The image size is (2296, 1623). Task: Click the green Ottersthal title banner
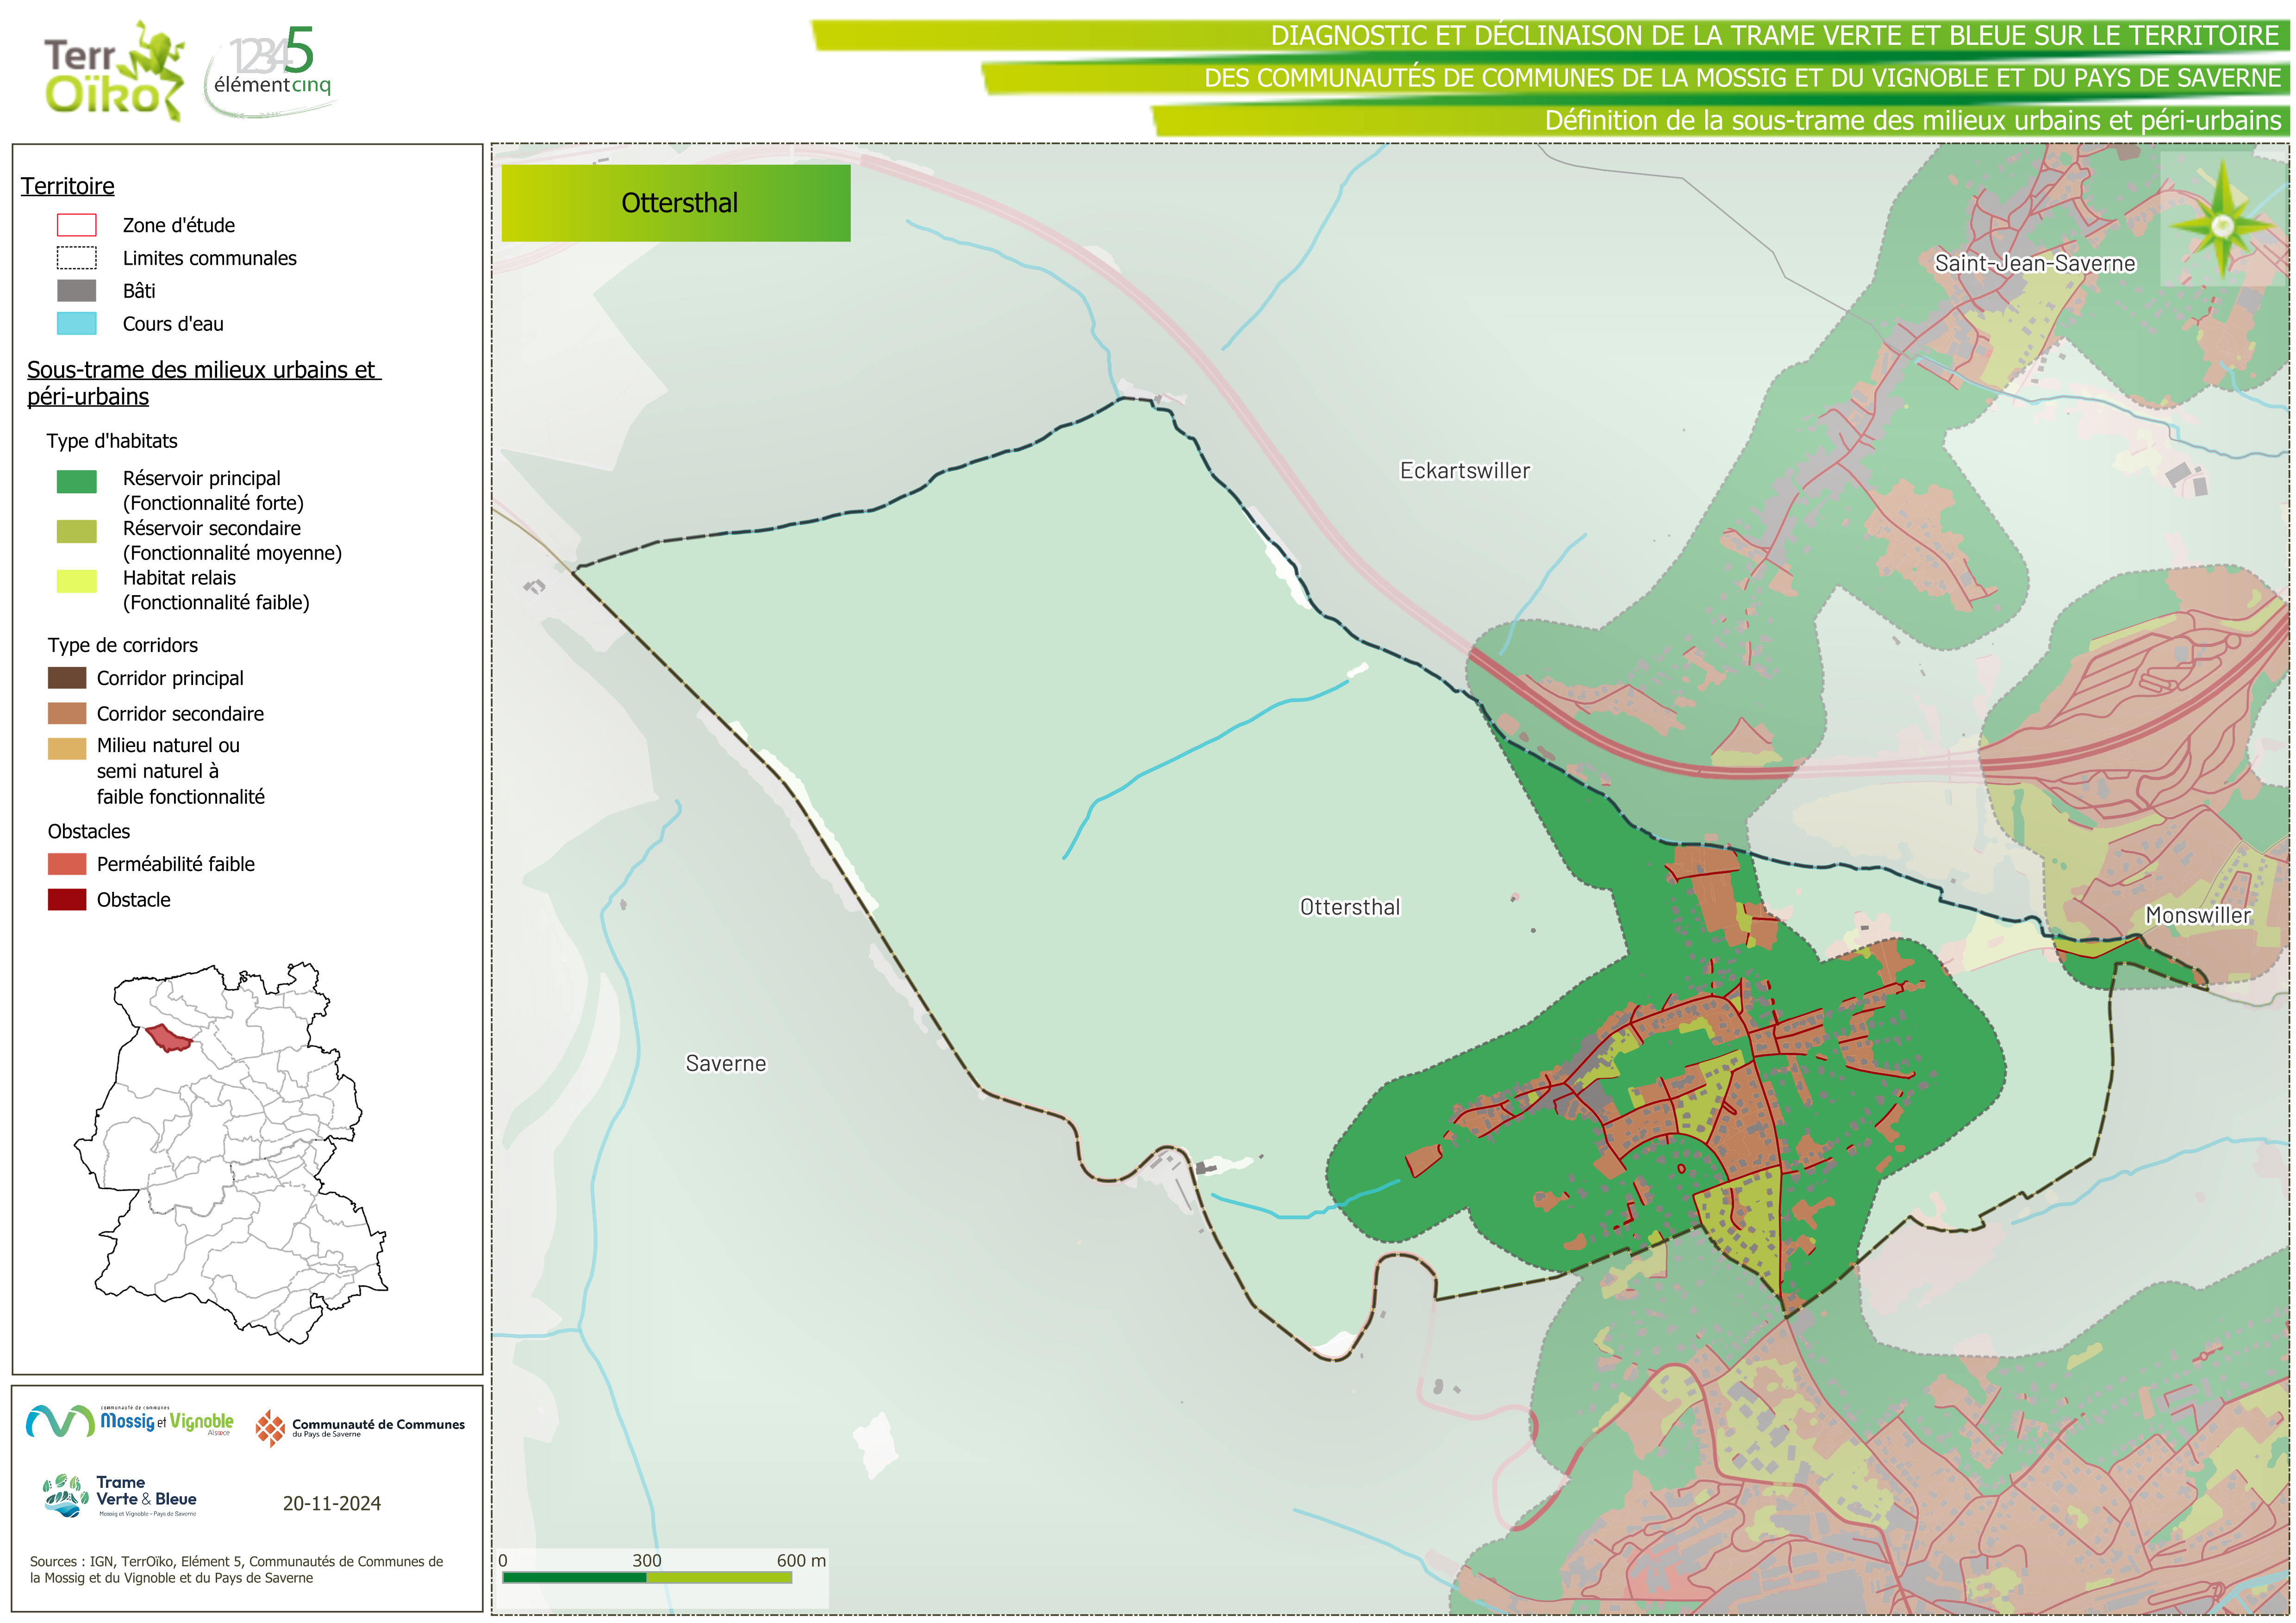click(676, 203)
